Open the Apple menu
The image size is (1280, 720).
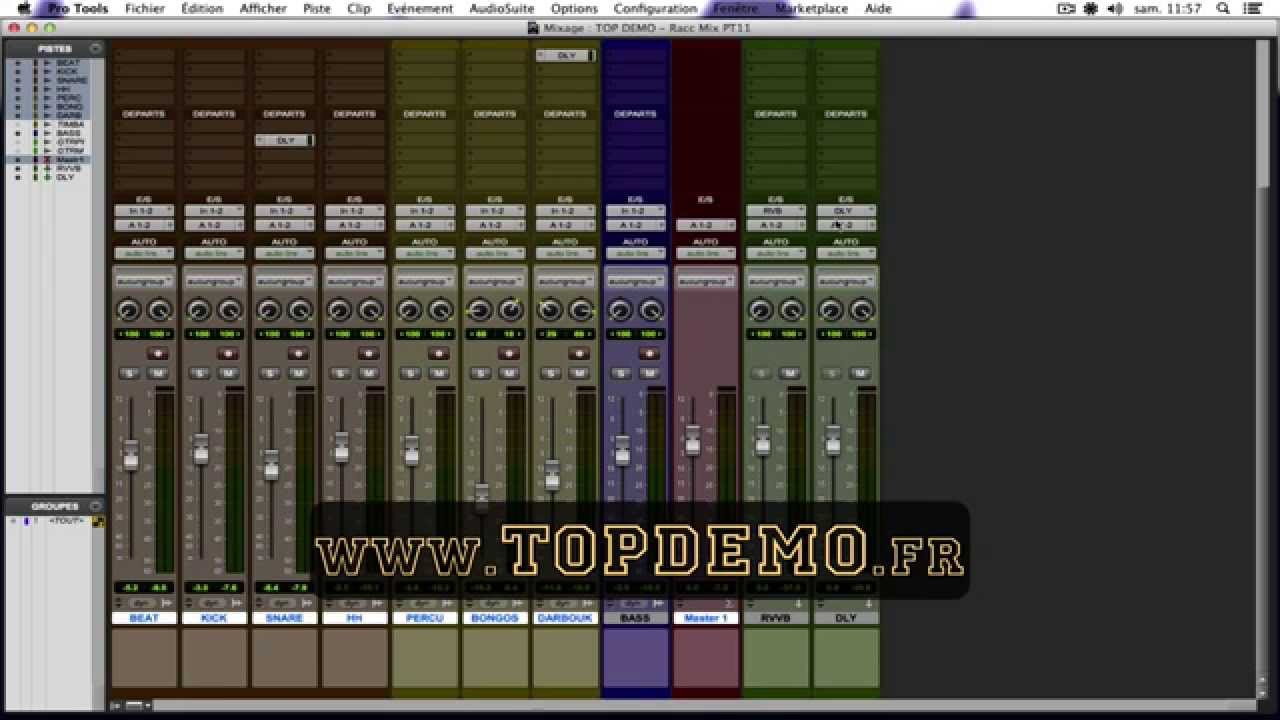[x=23, y=8]
